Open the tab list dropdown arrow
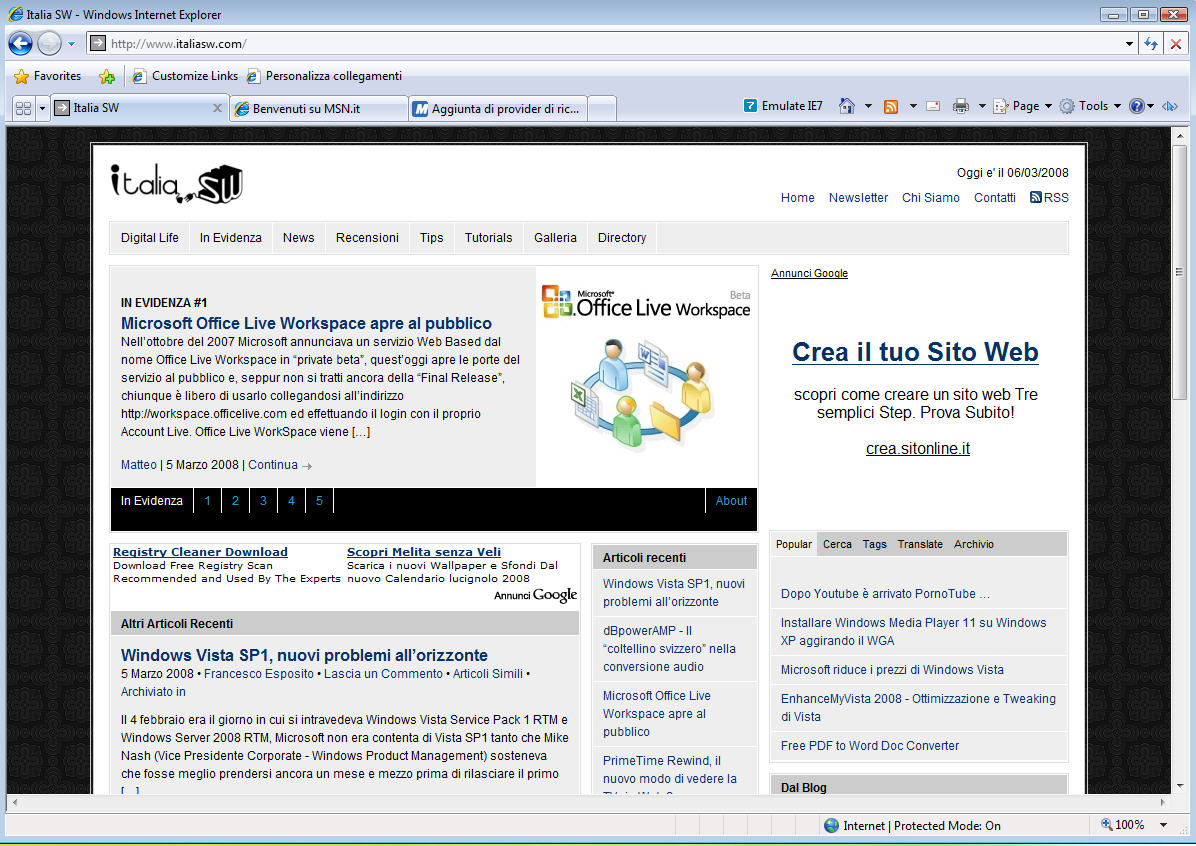The image size is (1196, 846). tap(43, 108)
